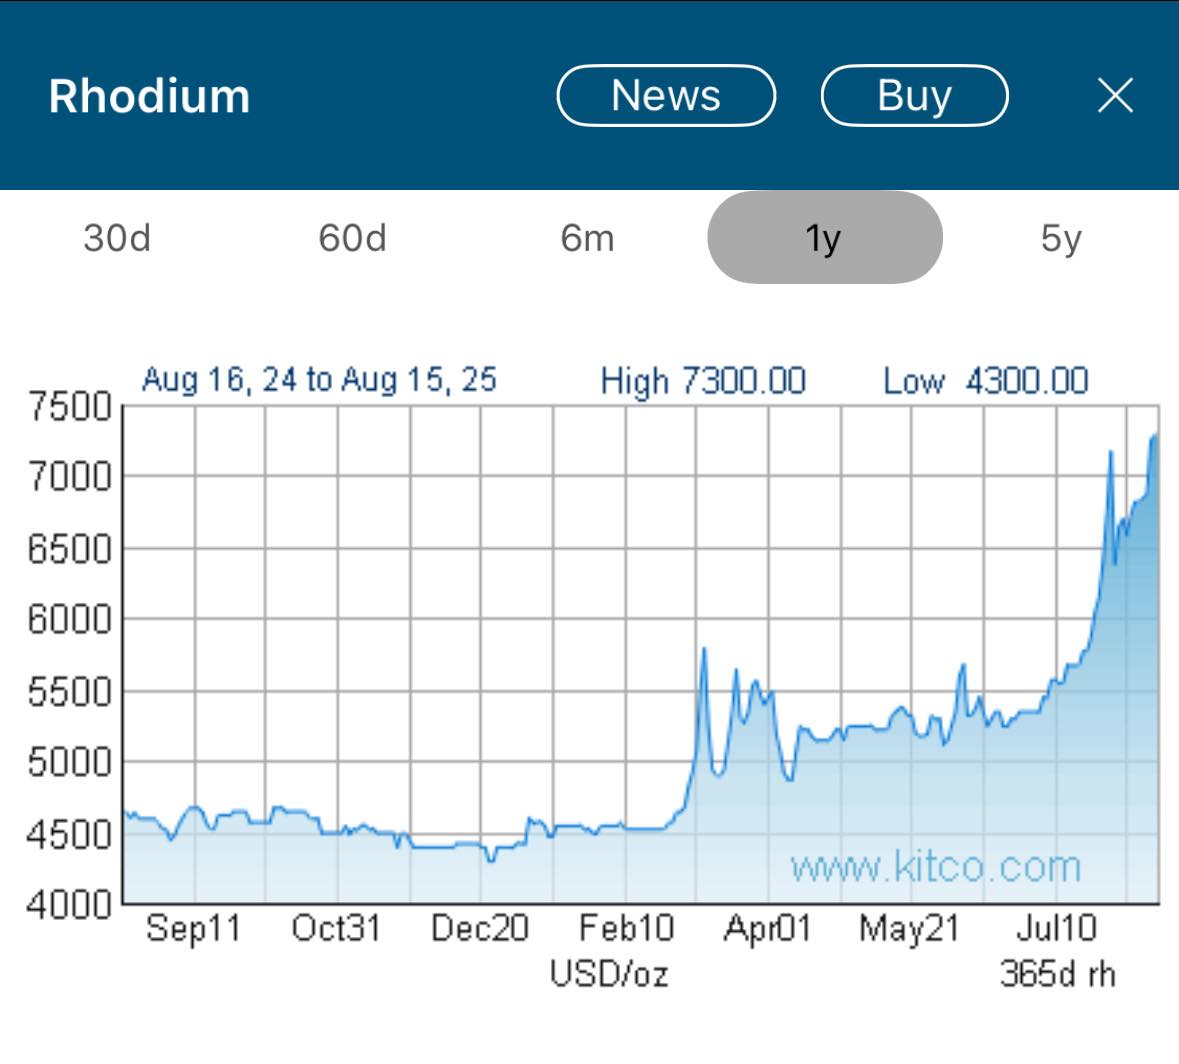This screenshot has height=1064, width=1179.
Task: Click the 4500 y-axis label
Action: [70, 835]
